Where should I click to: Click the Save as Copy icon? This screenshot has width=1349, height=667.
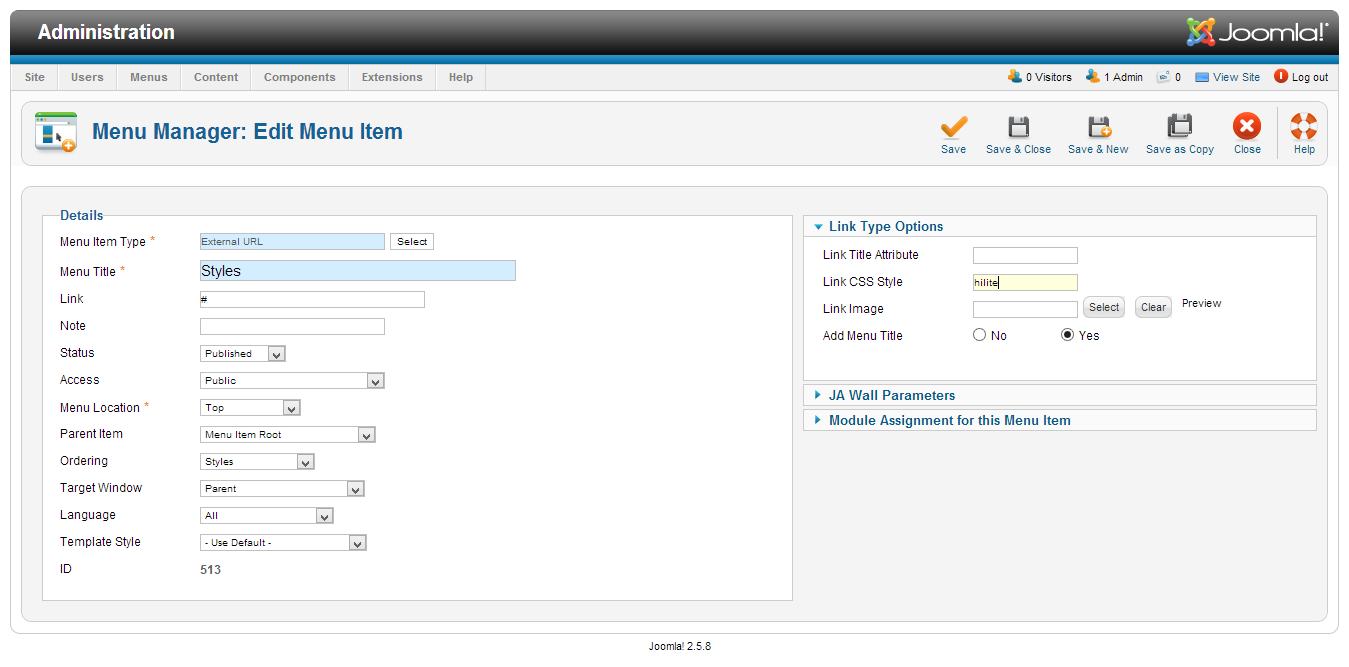[x=1180, y=127]
